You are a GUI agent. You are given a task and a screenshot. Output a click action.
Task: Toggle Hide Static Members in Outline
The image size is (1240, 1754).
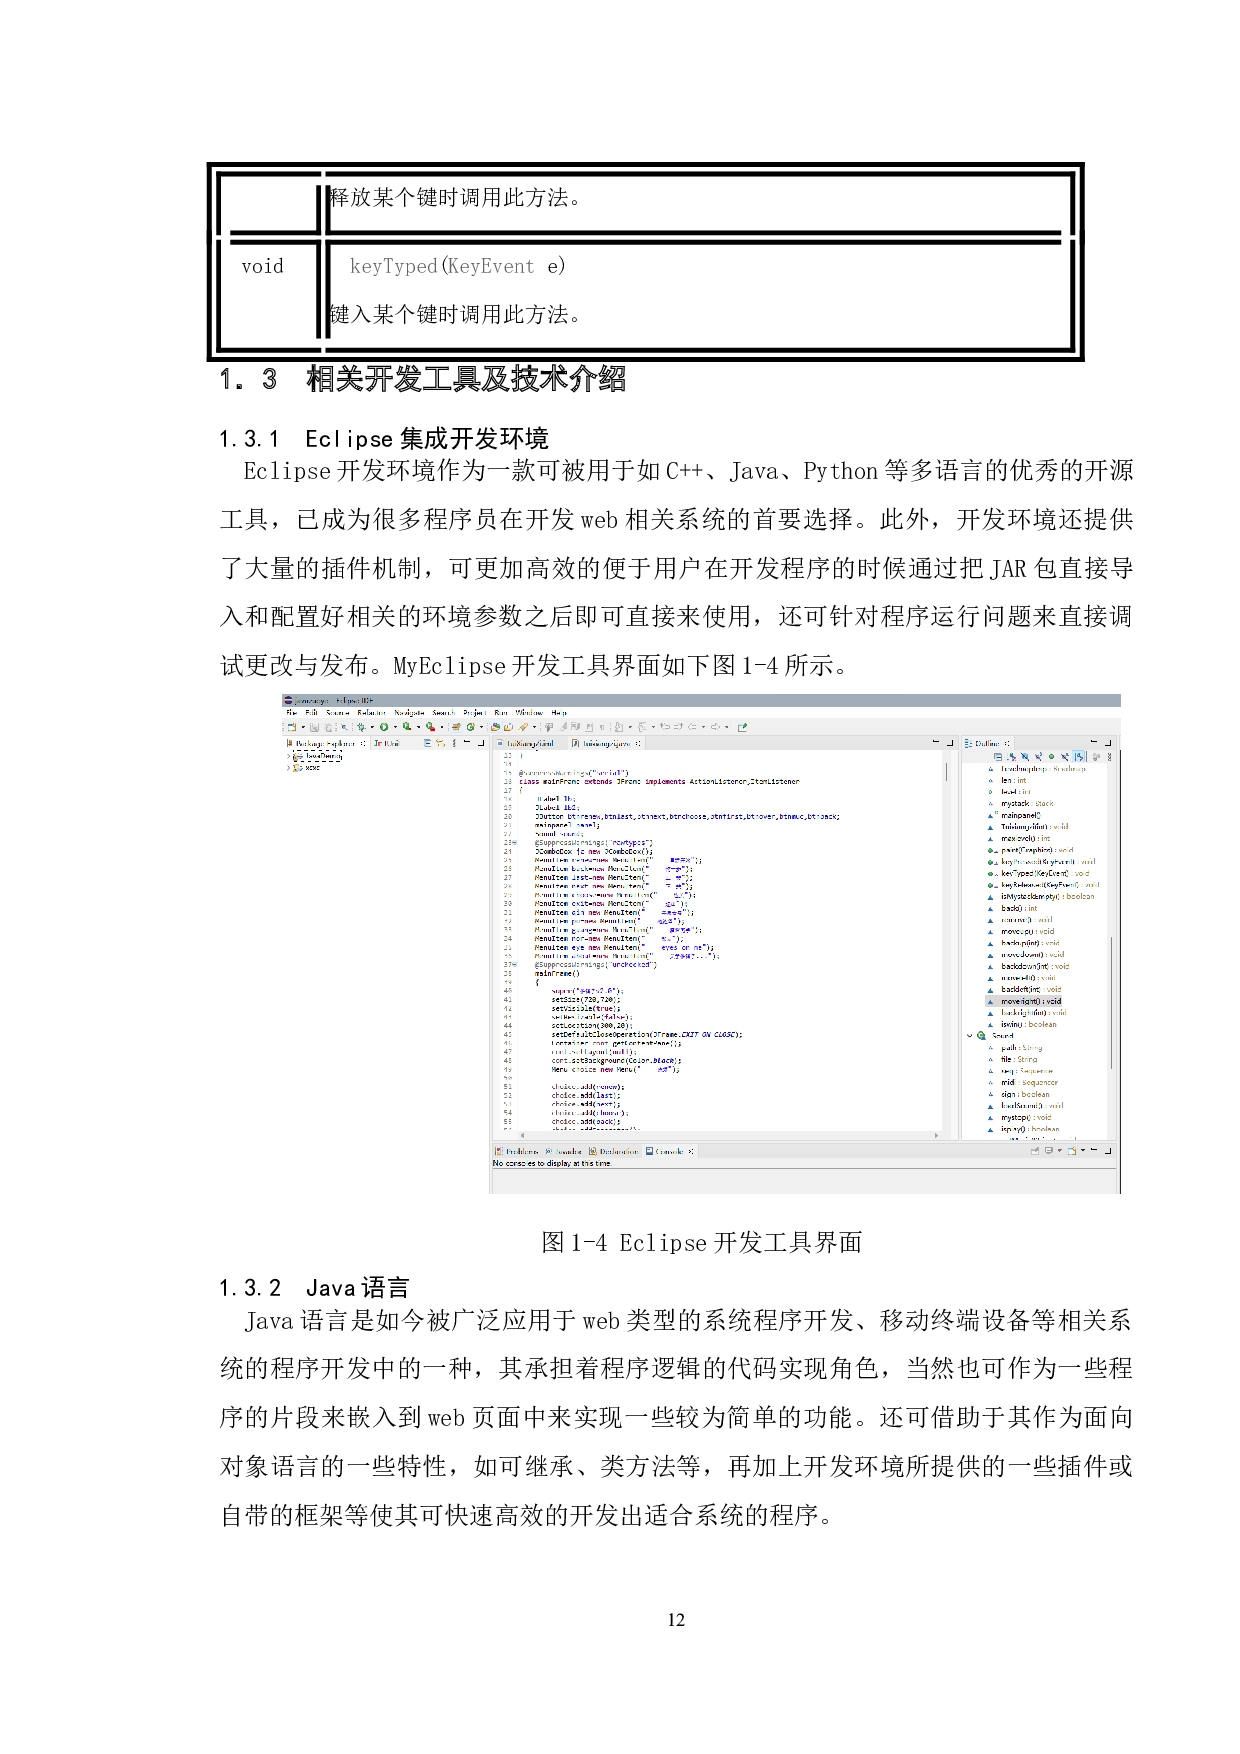click(x=1038, y=757)
